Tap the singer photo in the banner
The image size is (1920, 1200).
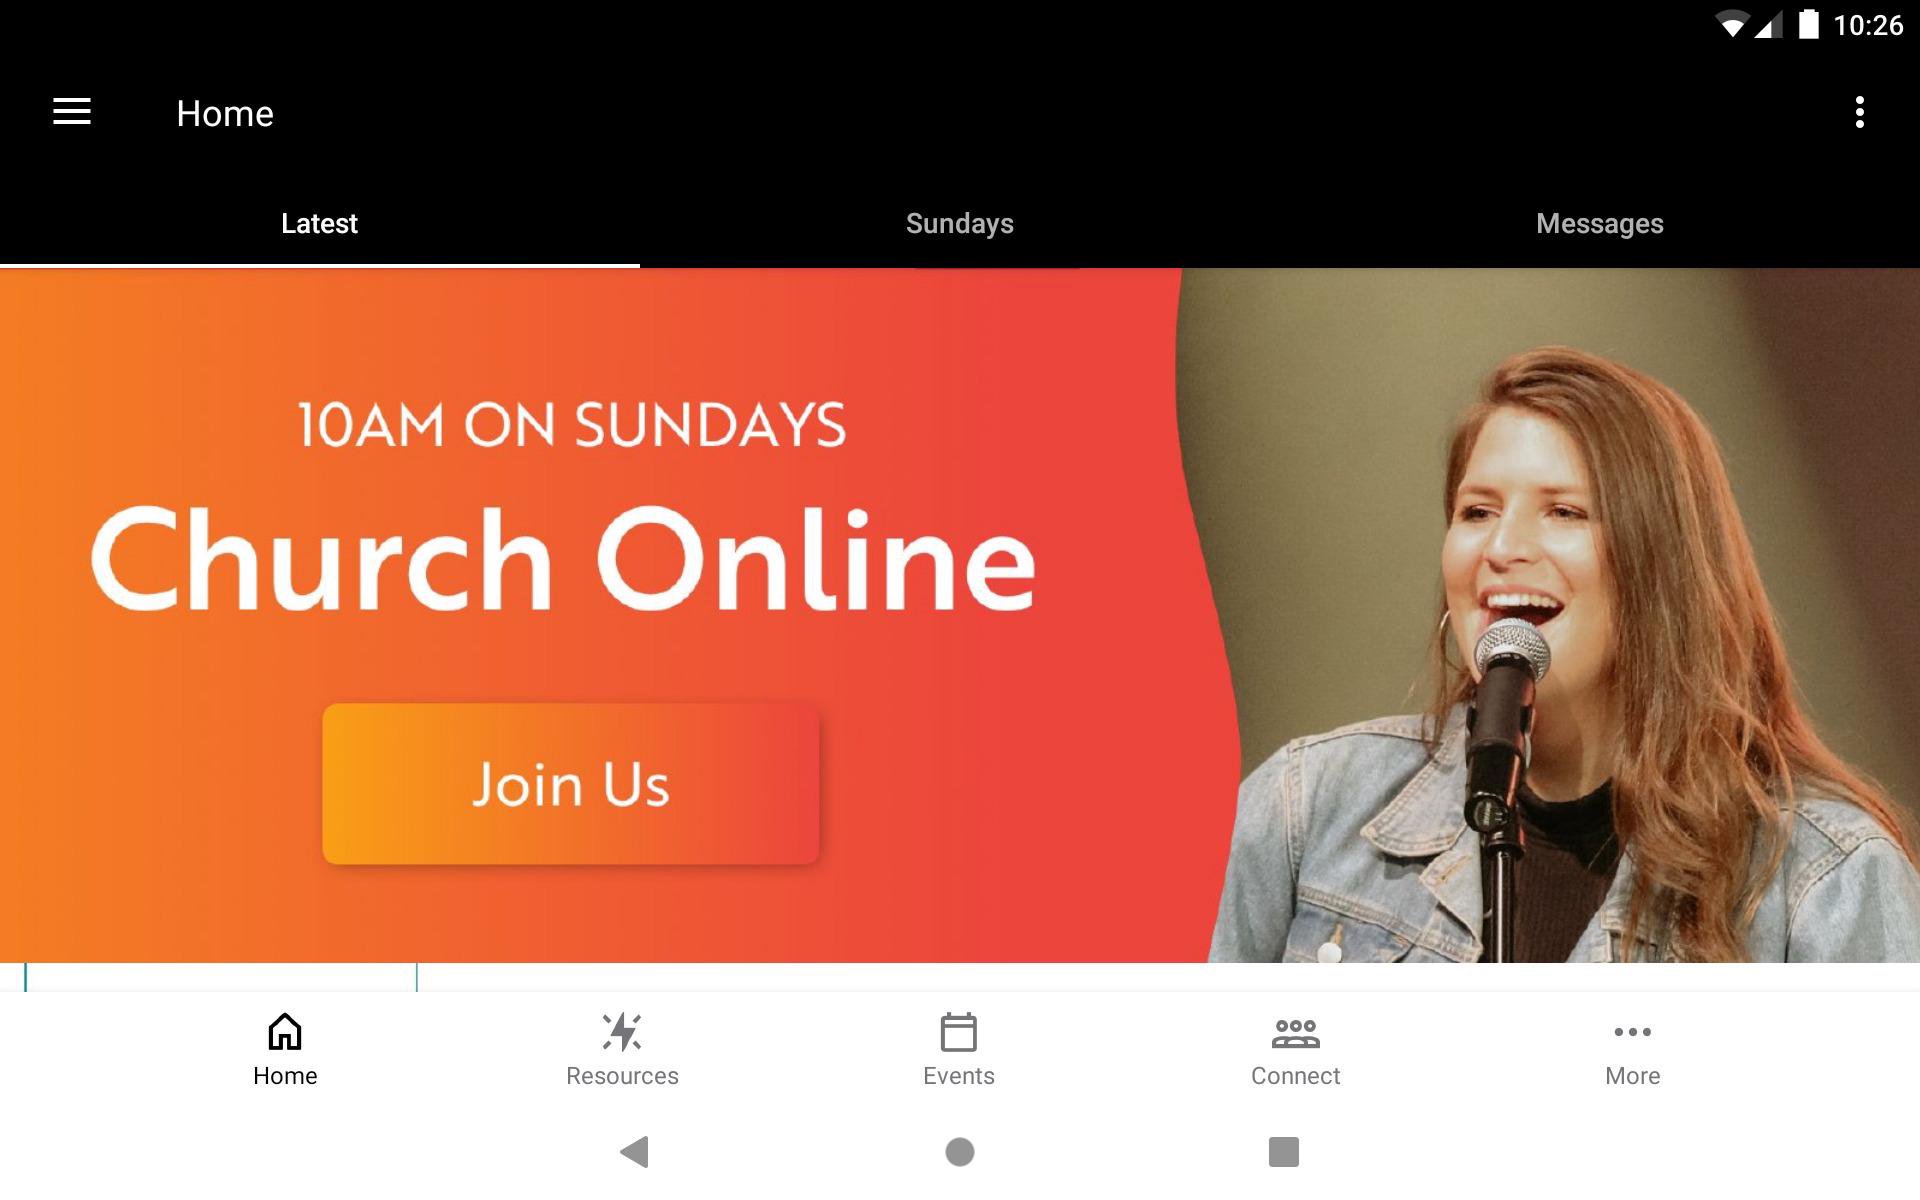1560,615
